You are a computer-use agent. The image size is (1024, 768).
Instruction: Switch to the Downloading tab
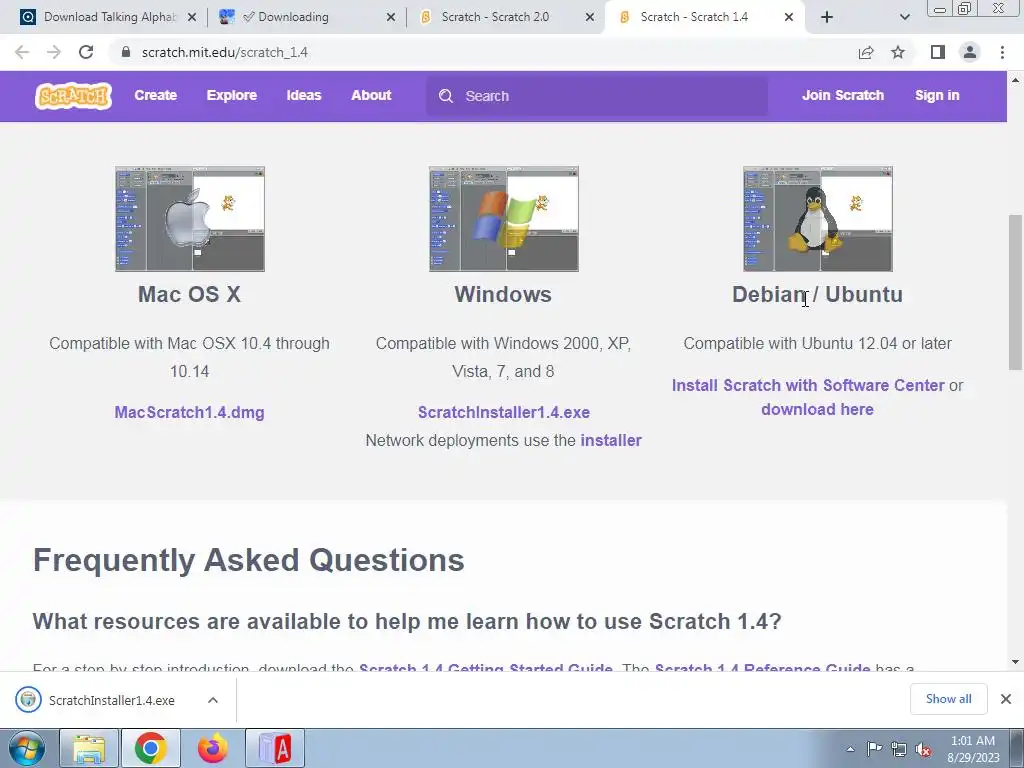click(307, 17)
